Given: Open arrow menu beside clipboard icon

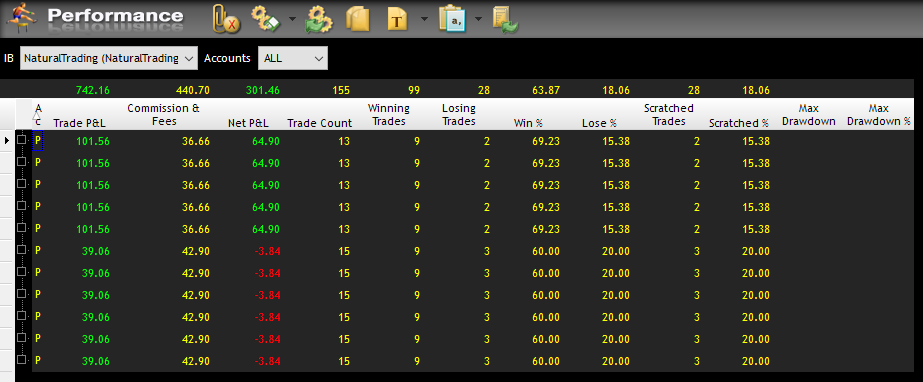Looking at the screenshot, I should [478, 19].
